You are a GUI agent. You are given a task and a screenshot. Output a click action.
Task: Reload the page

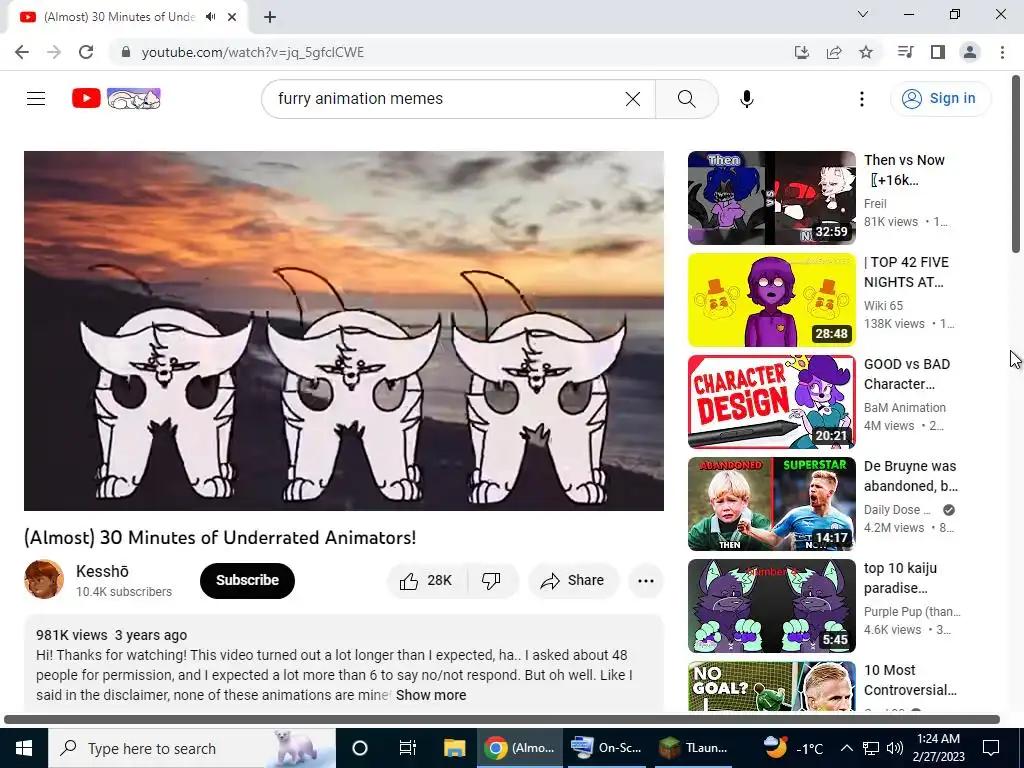(x=86, y=52)
